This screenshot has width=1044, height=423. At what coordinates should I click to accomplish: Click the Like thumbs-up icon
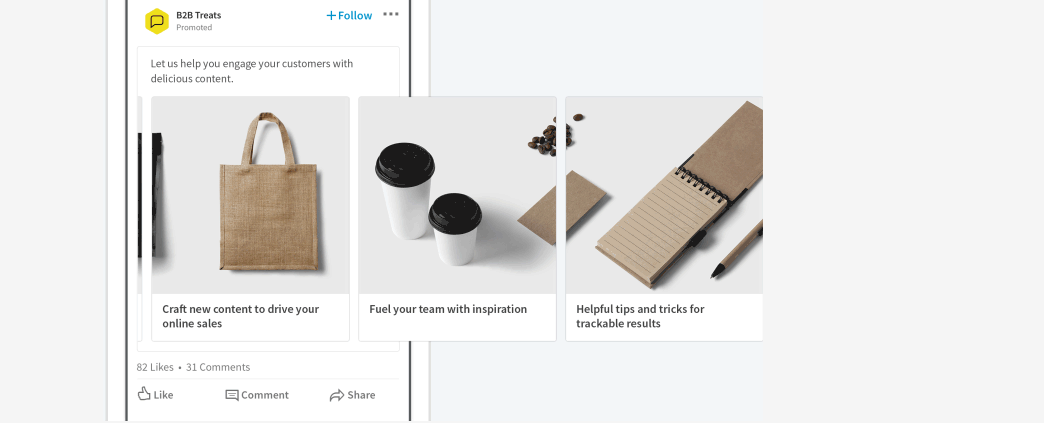pos(144,394)
